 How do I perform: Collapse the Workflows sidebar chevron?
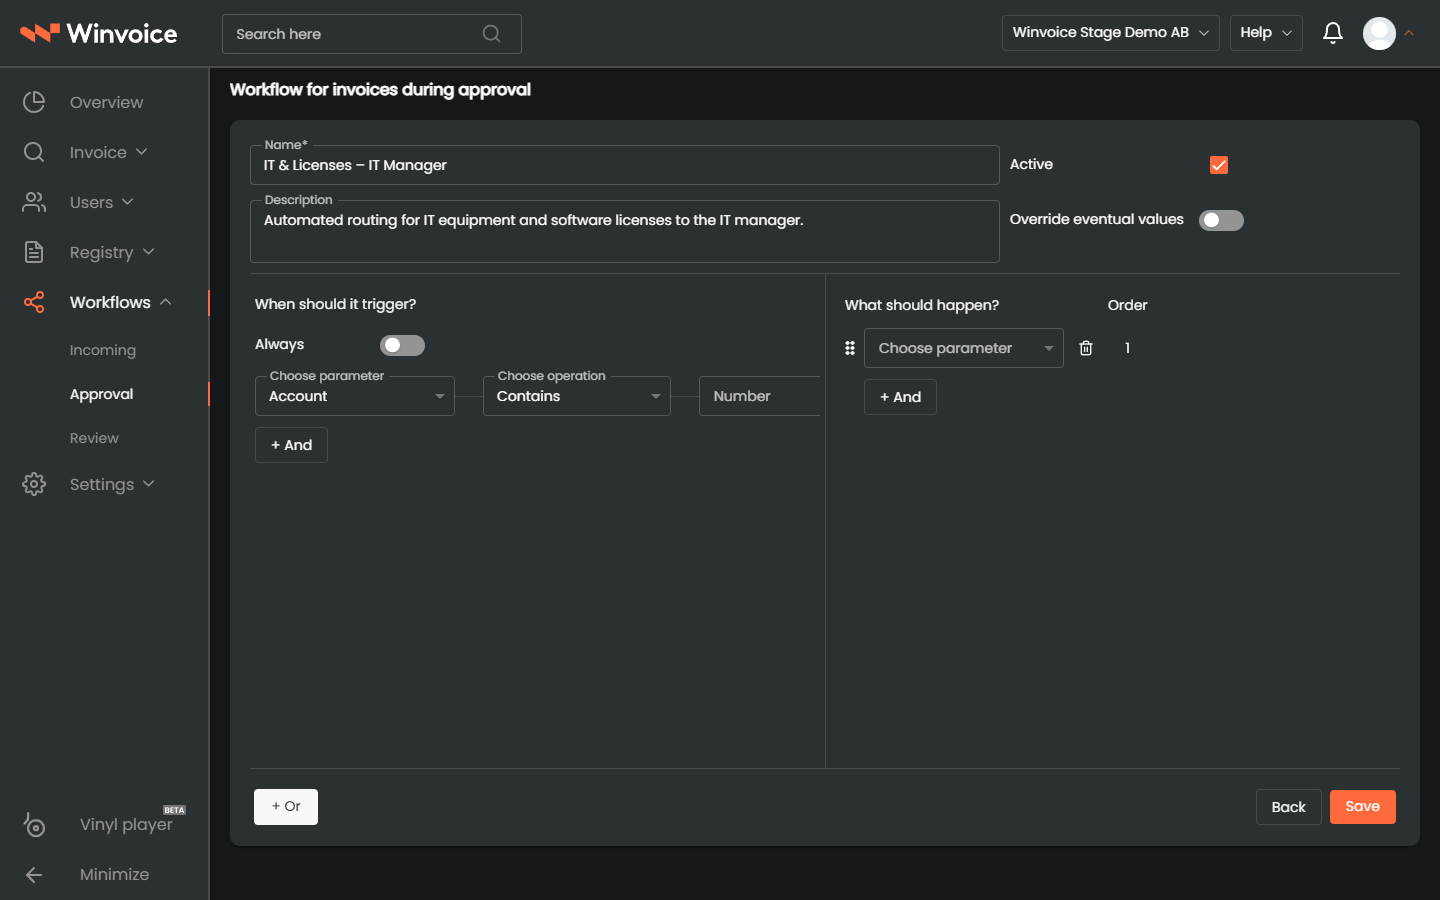pyautogui.click(x=166, y=302)
